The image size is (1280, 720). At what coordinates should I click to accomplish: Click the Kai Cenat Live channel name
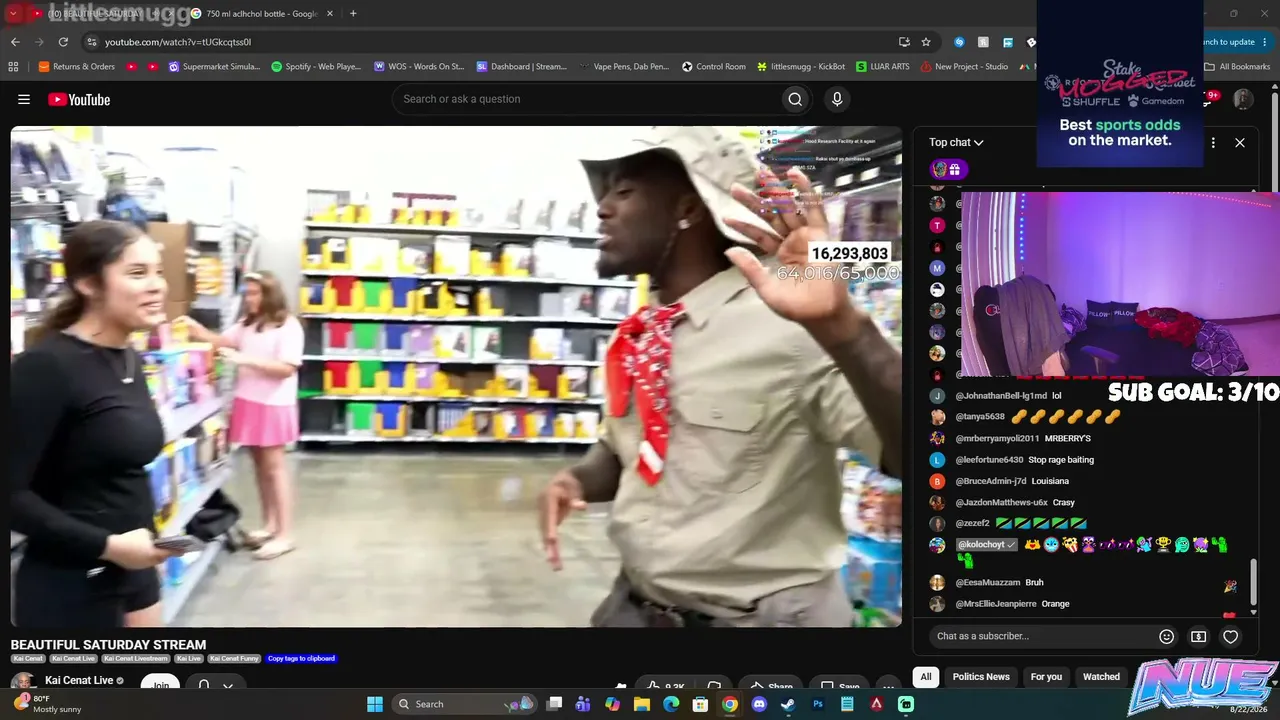pos(79,681)
